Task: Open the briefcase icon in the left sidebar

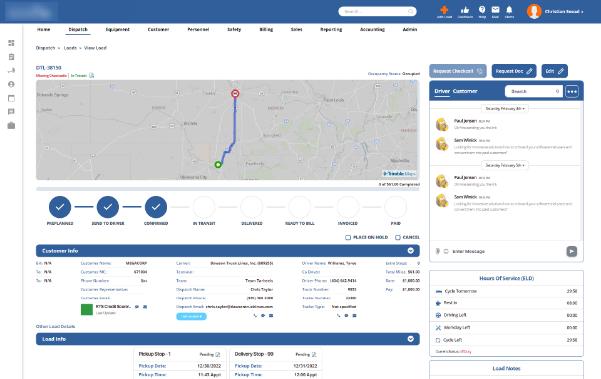Action: click(x=11, y=125)
